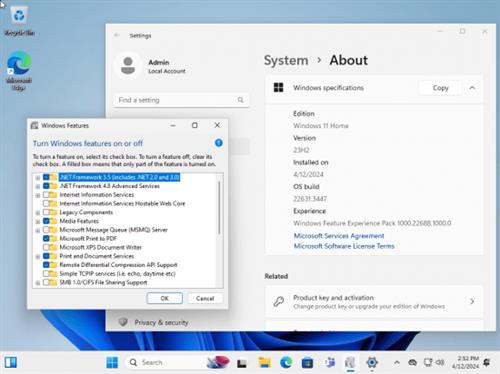Click the cloud sync icon in system tray

pyautogui.click(x=413, y=362)
